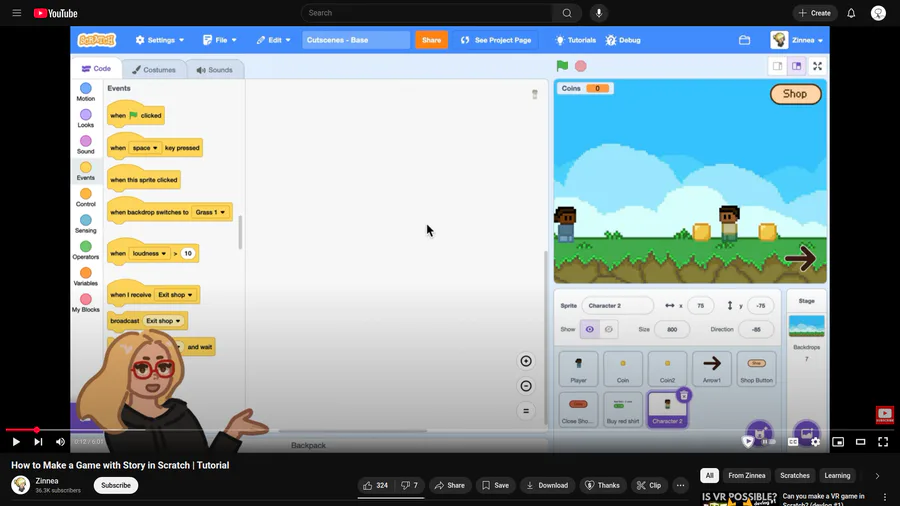The height and width of the screenshot is (506, 900).
Task: Hide the sprite with crossed-eye toggle
Action: coord(609,329)
